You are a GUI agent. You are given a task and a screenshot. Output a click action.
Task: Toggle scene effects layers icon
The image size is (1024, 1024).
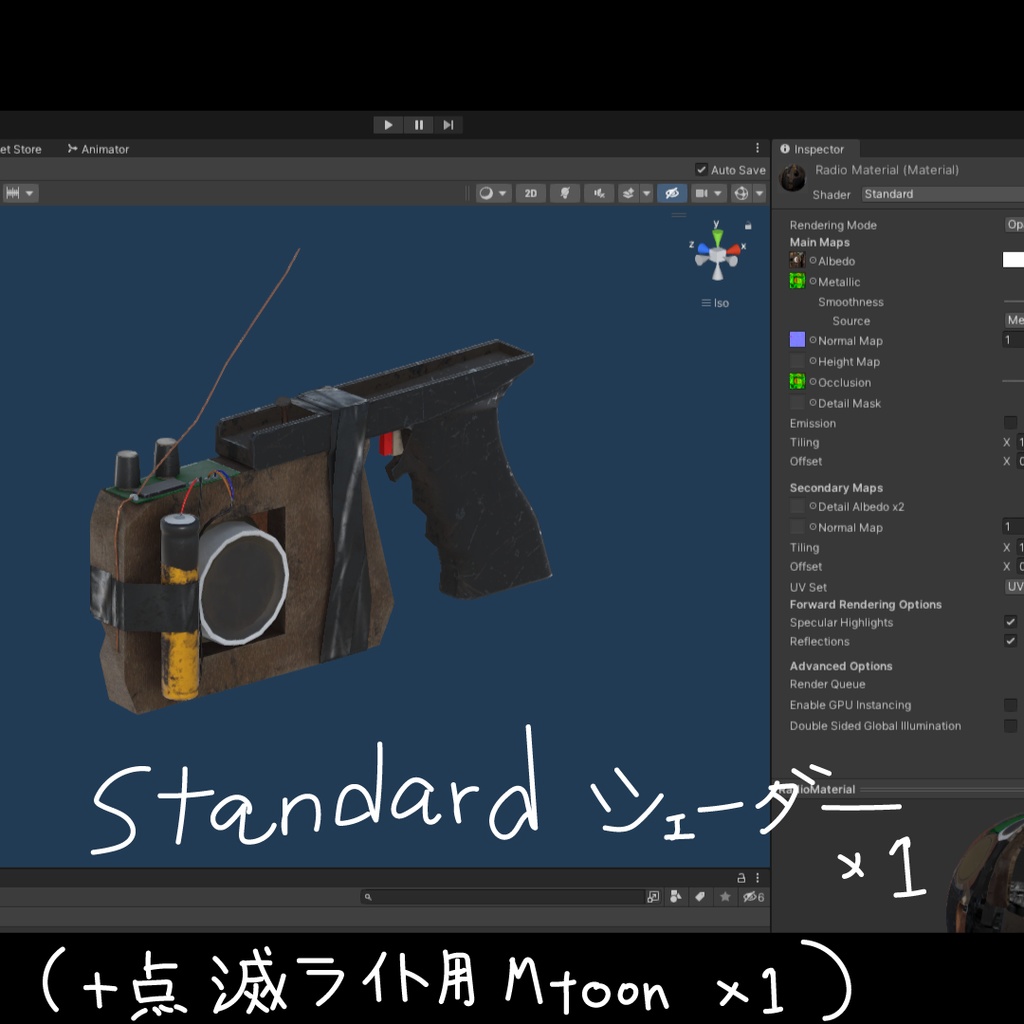click(628, 193)
